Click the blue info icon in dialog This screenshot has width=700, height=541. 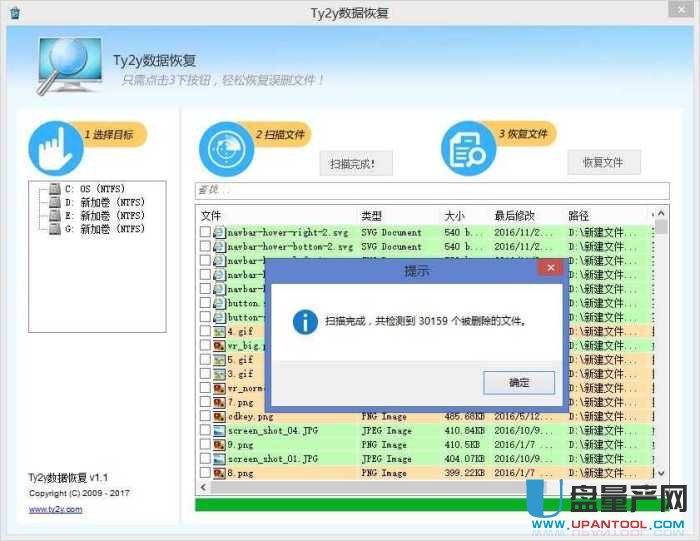pos(304,322)
